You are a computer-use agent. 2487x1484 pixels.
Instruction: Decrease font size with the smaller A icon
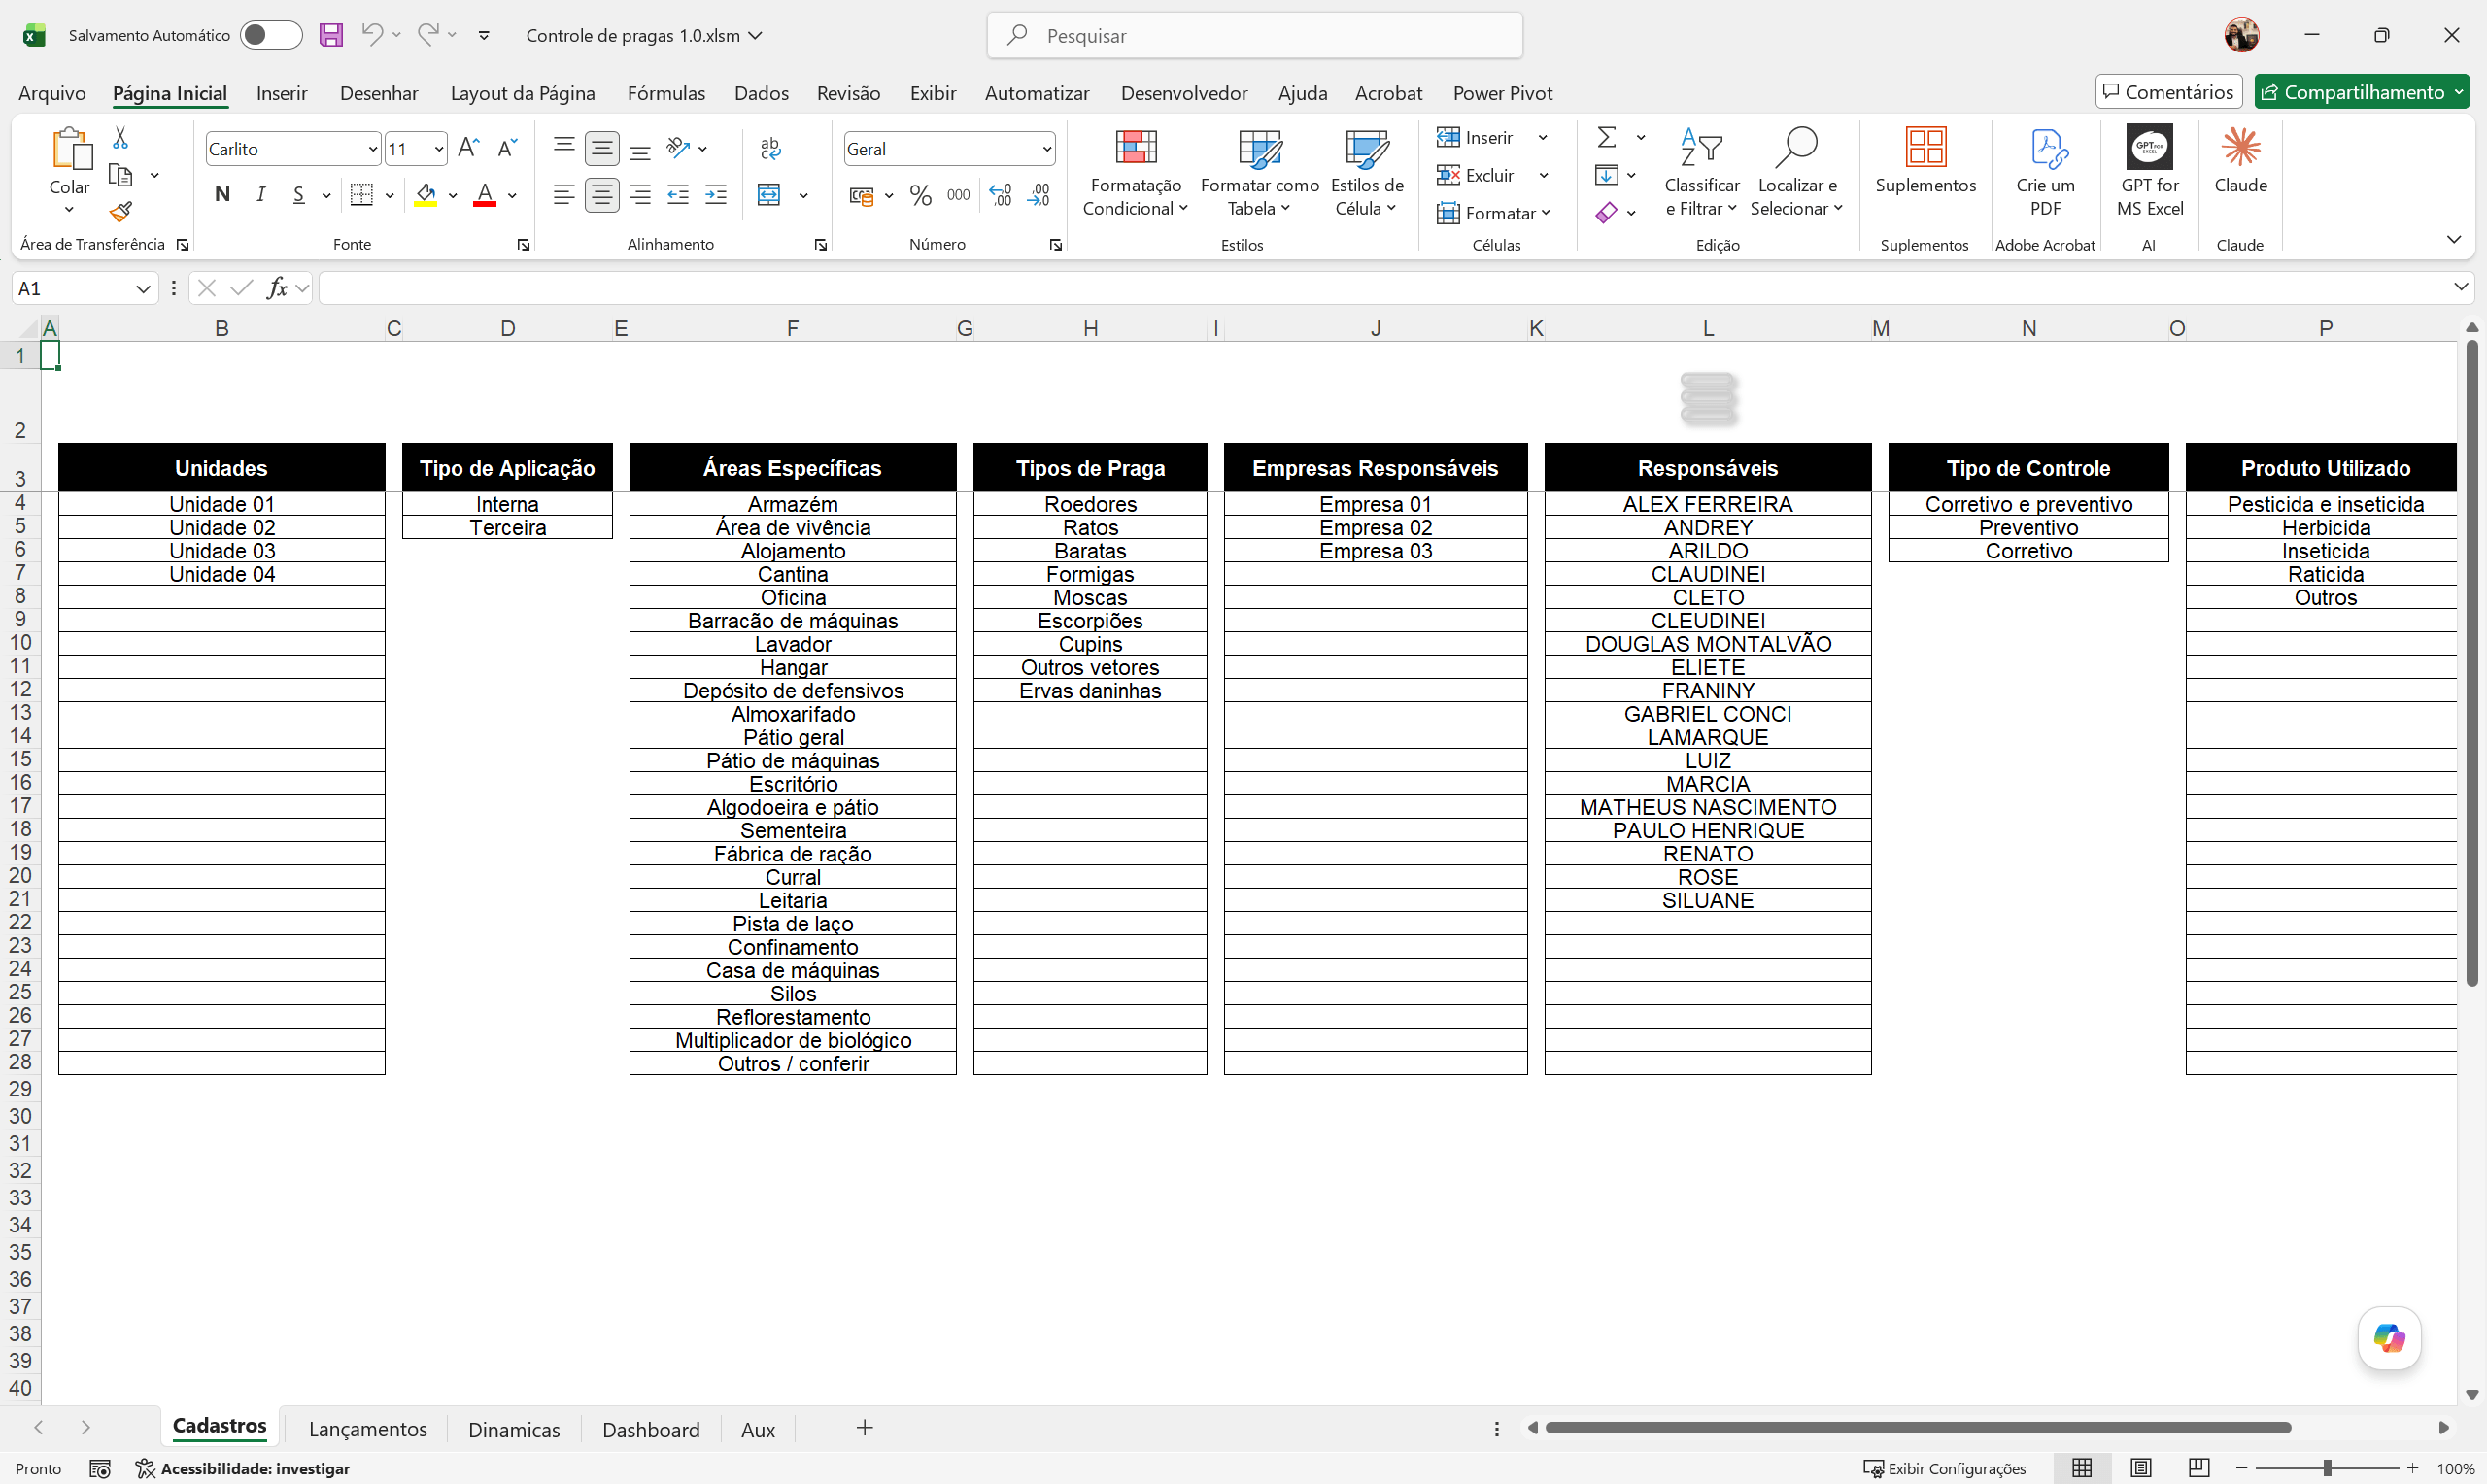tap(507, 148)
